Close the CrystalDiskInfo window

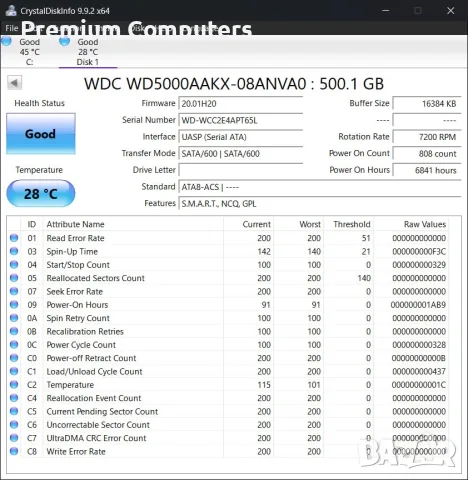(x=451, y=11)
